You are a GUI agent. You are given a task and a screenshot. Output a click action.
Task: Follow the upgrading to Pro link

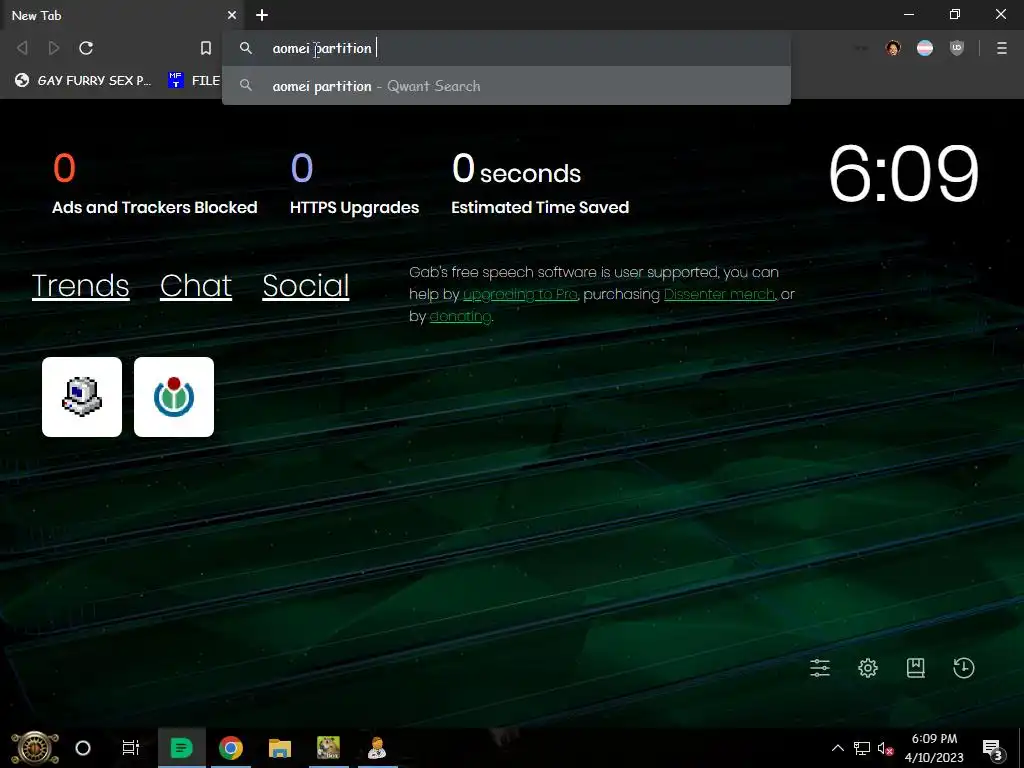(x=520, y=295)
